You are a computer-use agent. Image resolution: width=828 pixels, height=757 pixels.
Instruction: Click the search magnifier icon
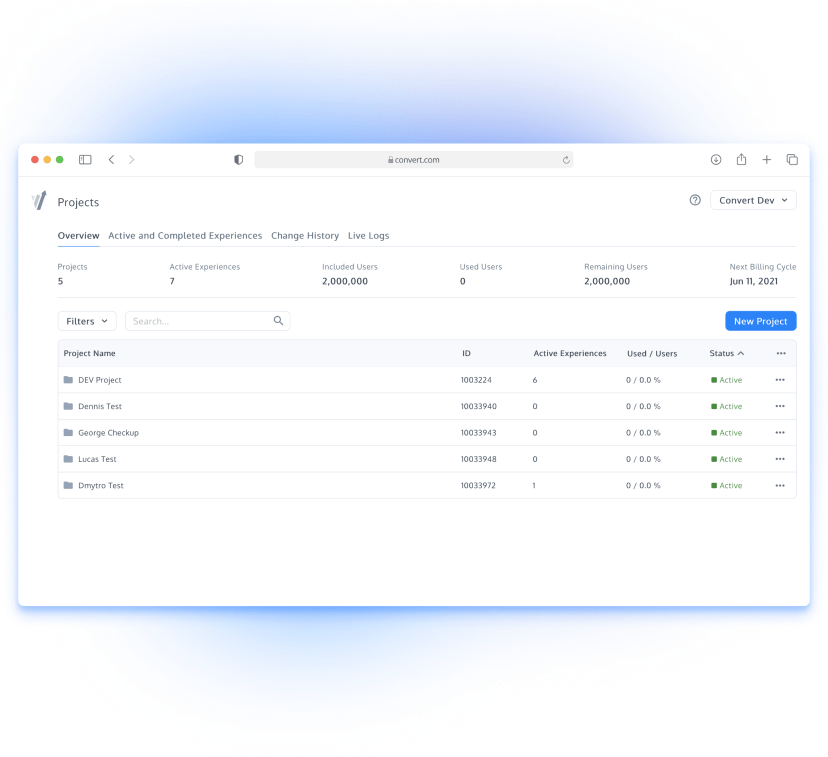tap(278, 320)
